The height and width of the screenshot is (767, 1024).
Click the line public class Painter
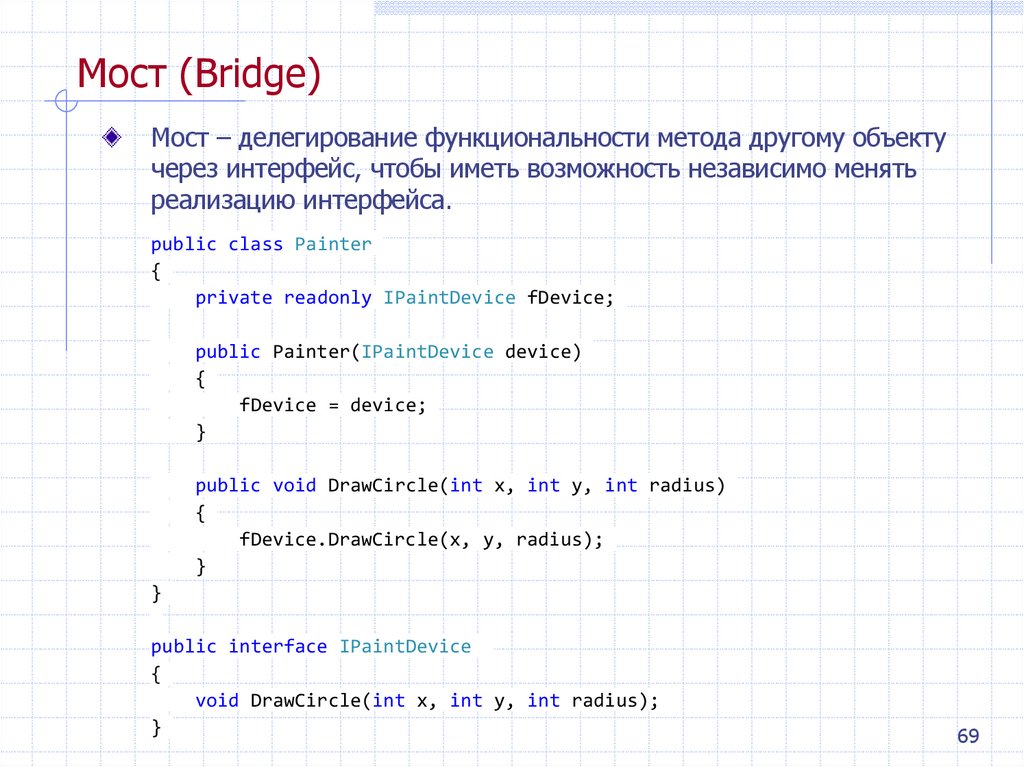(x=260, y=243)
